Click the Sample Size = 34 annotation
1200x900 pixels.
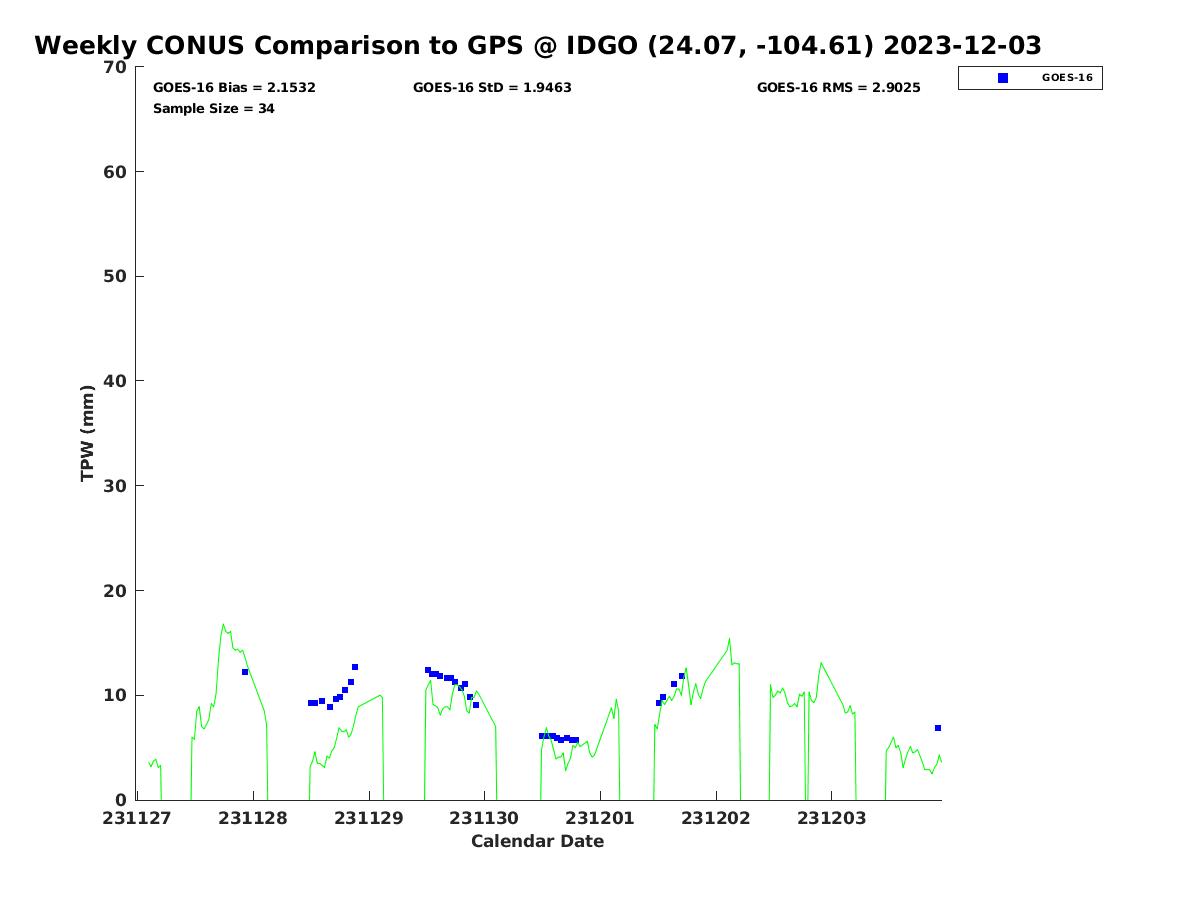coord(213,109)
